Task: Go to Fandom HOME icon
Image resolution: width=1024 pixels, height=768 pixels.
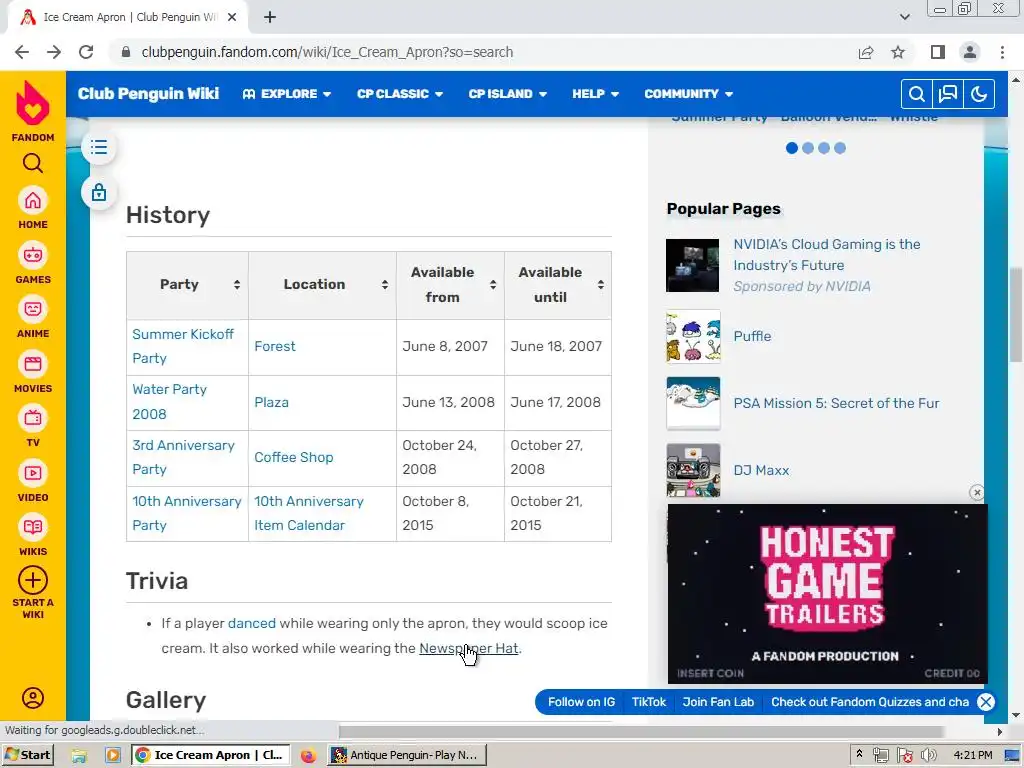Action: [x=33, y=200]
